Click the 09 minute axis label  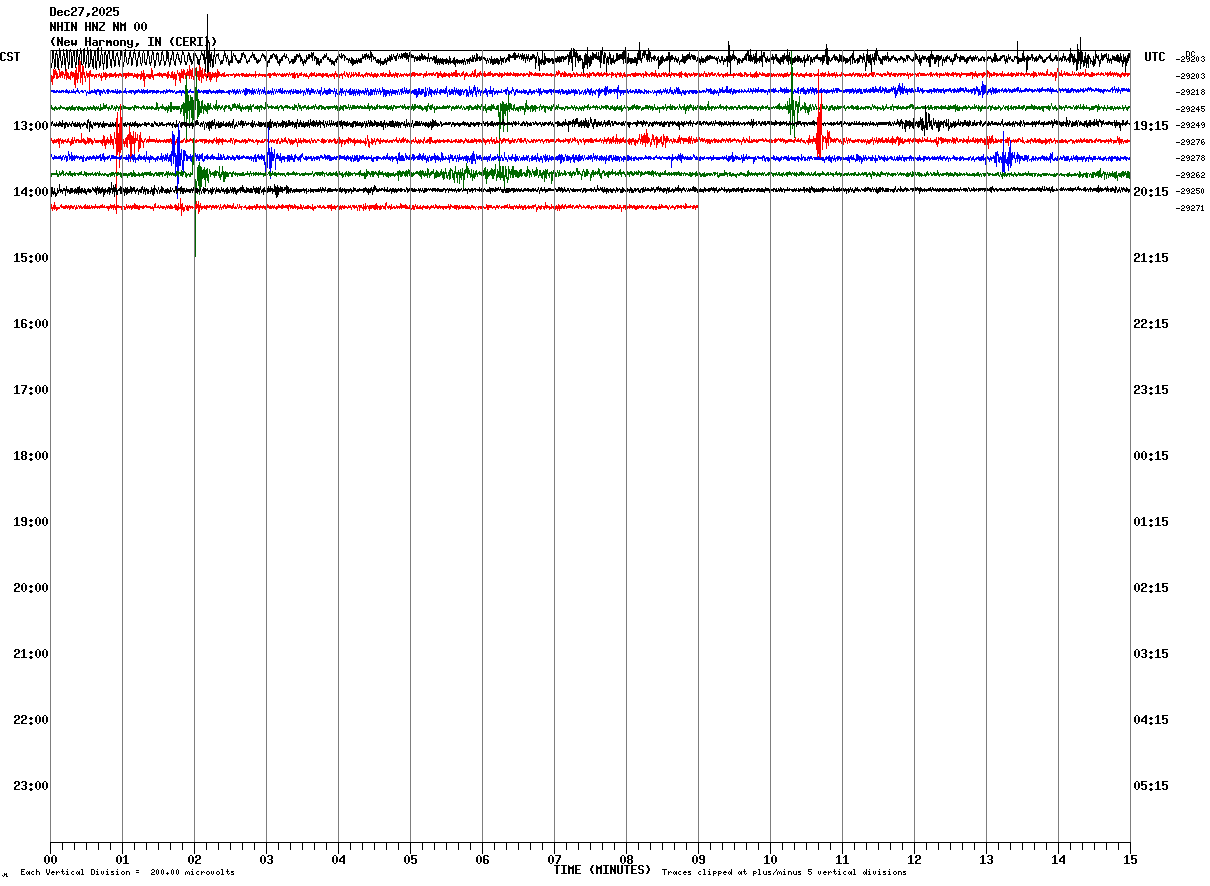(698, 860)
